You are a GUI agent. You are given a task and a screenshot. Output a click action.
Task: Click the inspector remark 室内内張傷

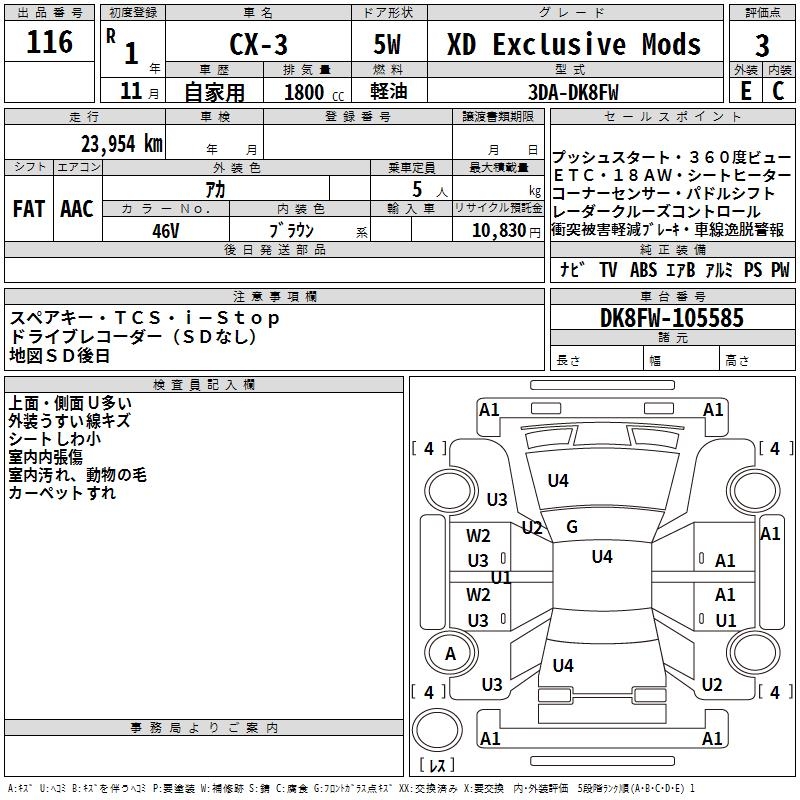coord(45,457)
